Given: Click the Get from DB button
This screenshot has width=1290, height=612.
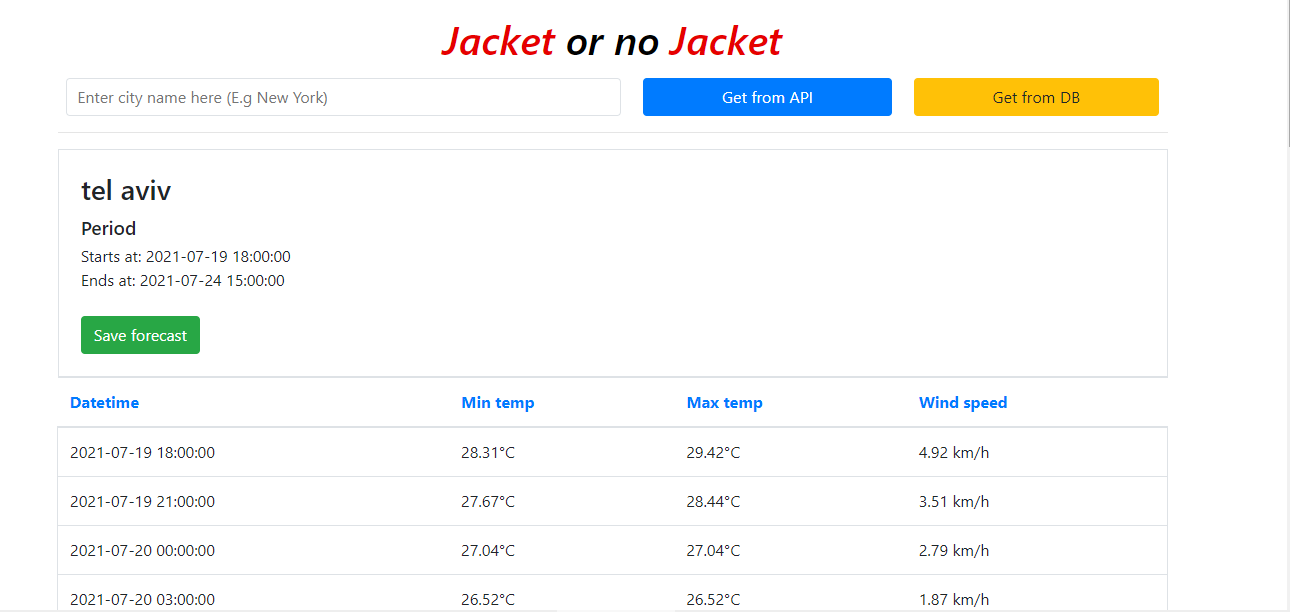Looking at the screenshot, I should pyautogui.click(x=1036, y=97).
